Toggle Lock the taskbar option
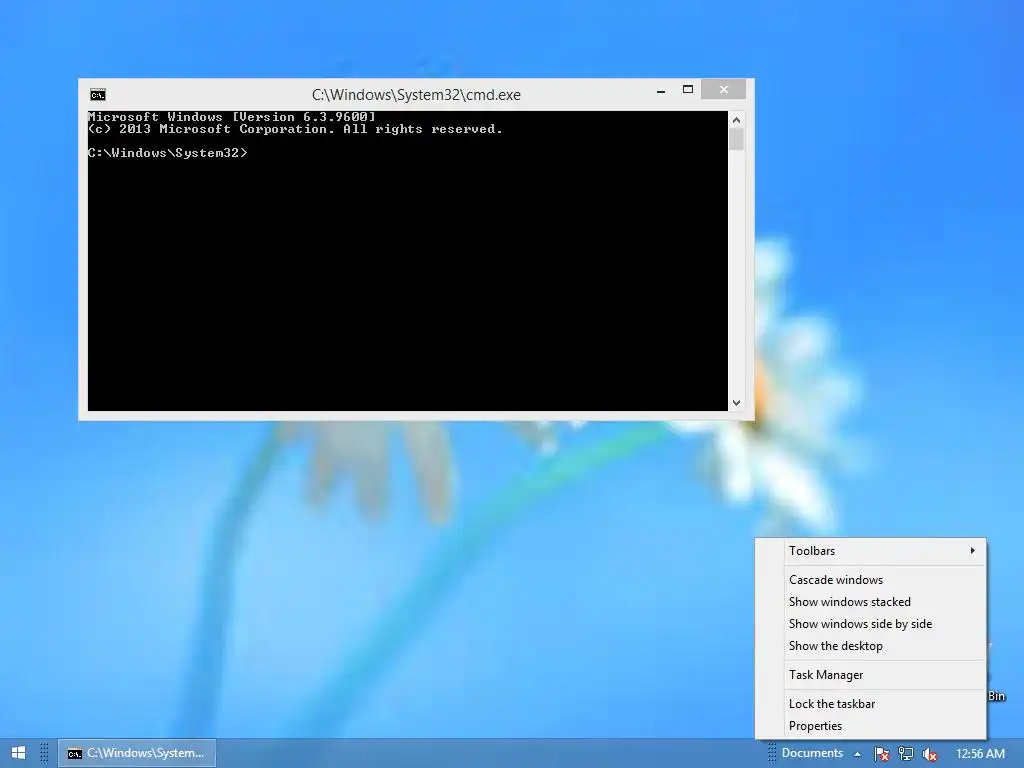This screenshot has width=1024, height=768. [885, 703]
